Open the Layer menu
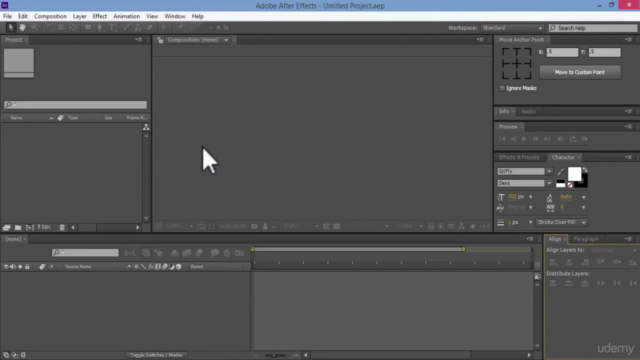Image resolution: width=640 pixels, height=360 pixels. (80, 16)
